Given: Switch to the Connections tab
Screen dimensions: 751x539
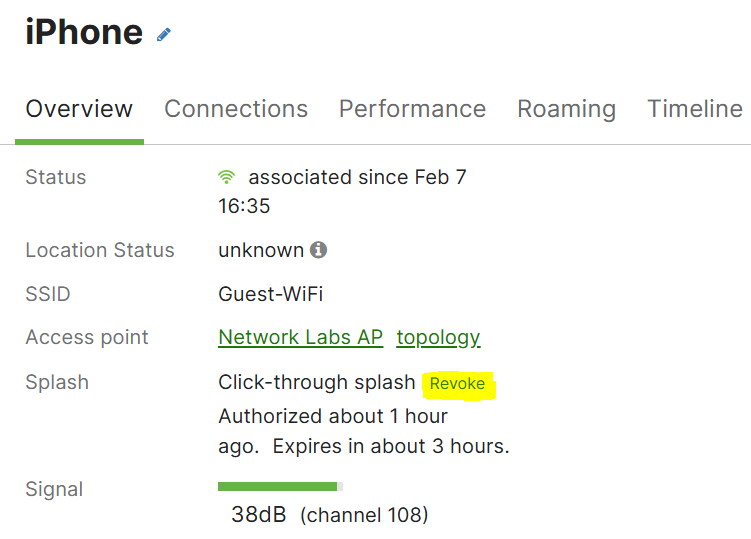Looking at the screenshot, I should point(236,109).
